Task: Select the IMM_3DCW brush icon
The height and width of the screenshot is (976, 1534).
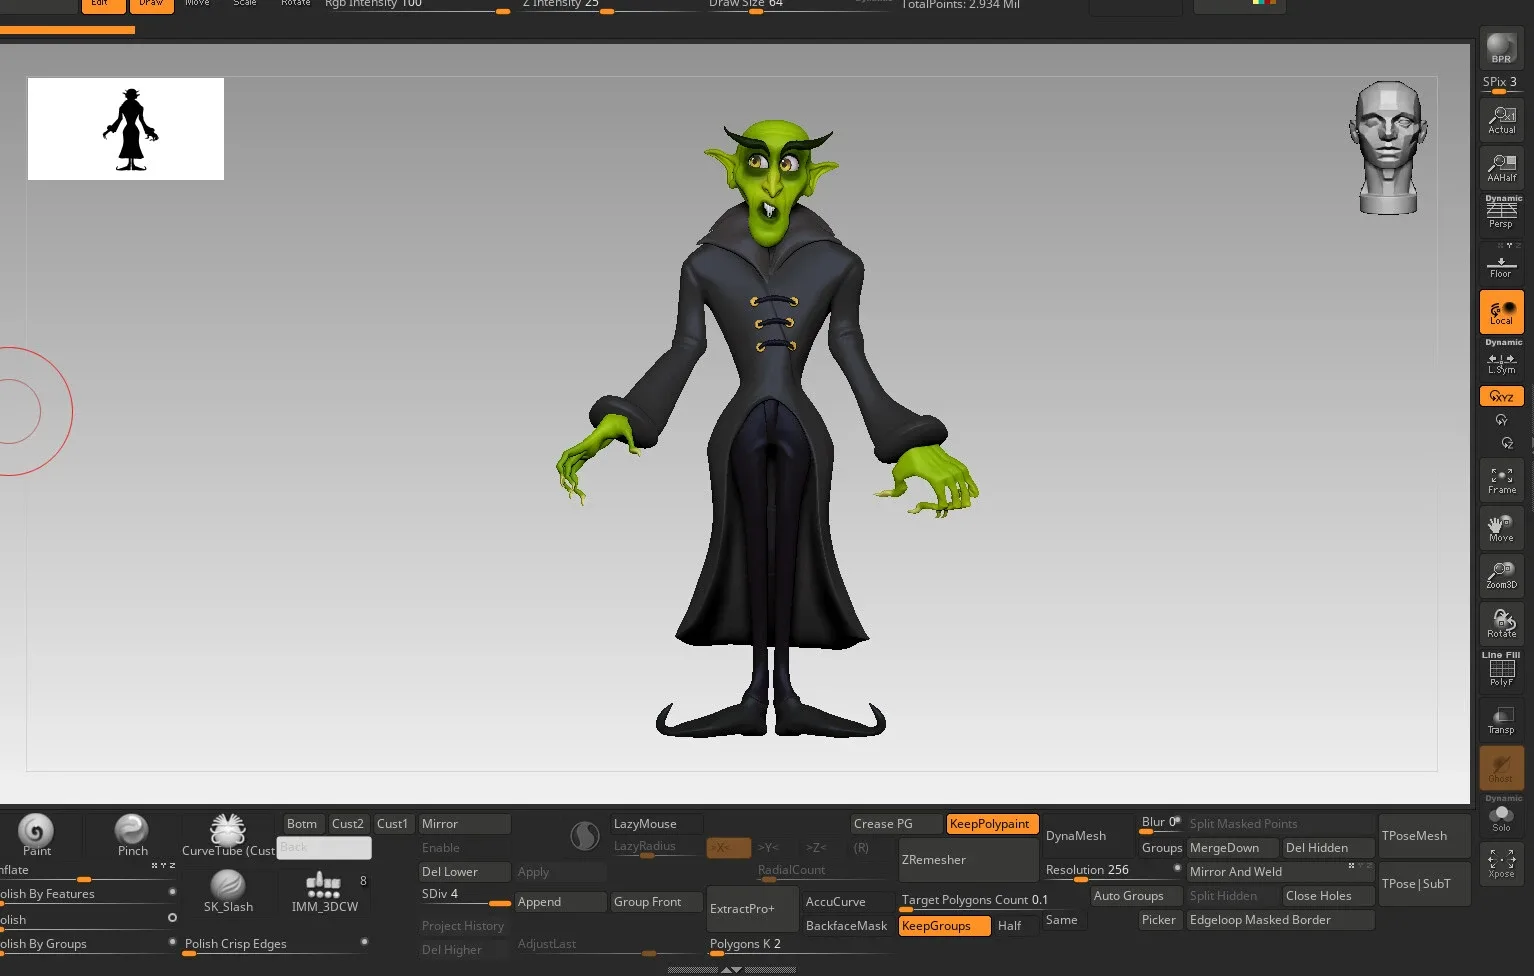Action: tap(324, 890)
